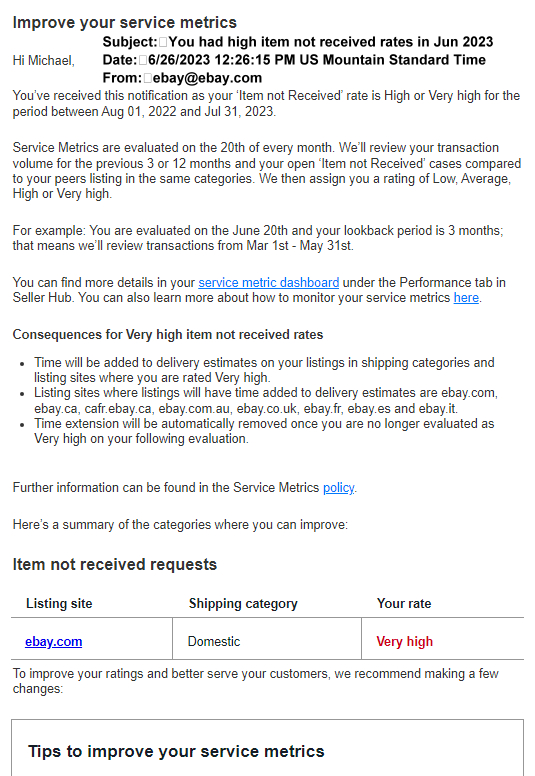Click the 'Improve your service metrics' heading
Image resolution: width=535 pixels, height=776 pixels.
click(125, 22)
